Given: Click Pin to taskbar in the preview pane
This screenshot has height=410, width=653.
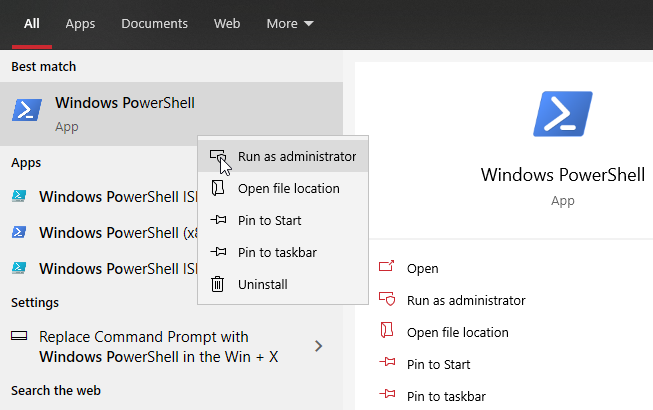Looking at the screenshot, I should coord(446,396).
